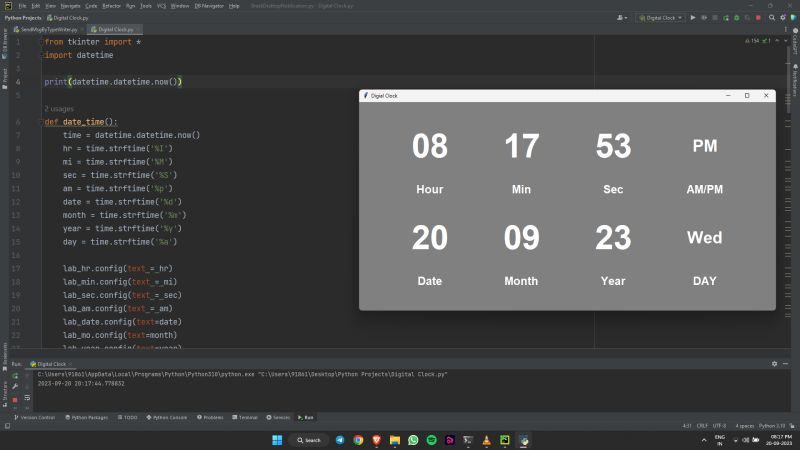Click line 4 print statement in editor
800x450 pixels.
(113, 82)
